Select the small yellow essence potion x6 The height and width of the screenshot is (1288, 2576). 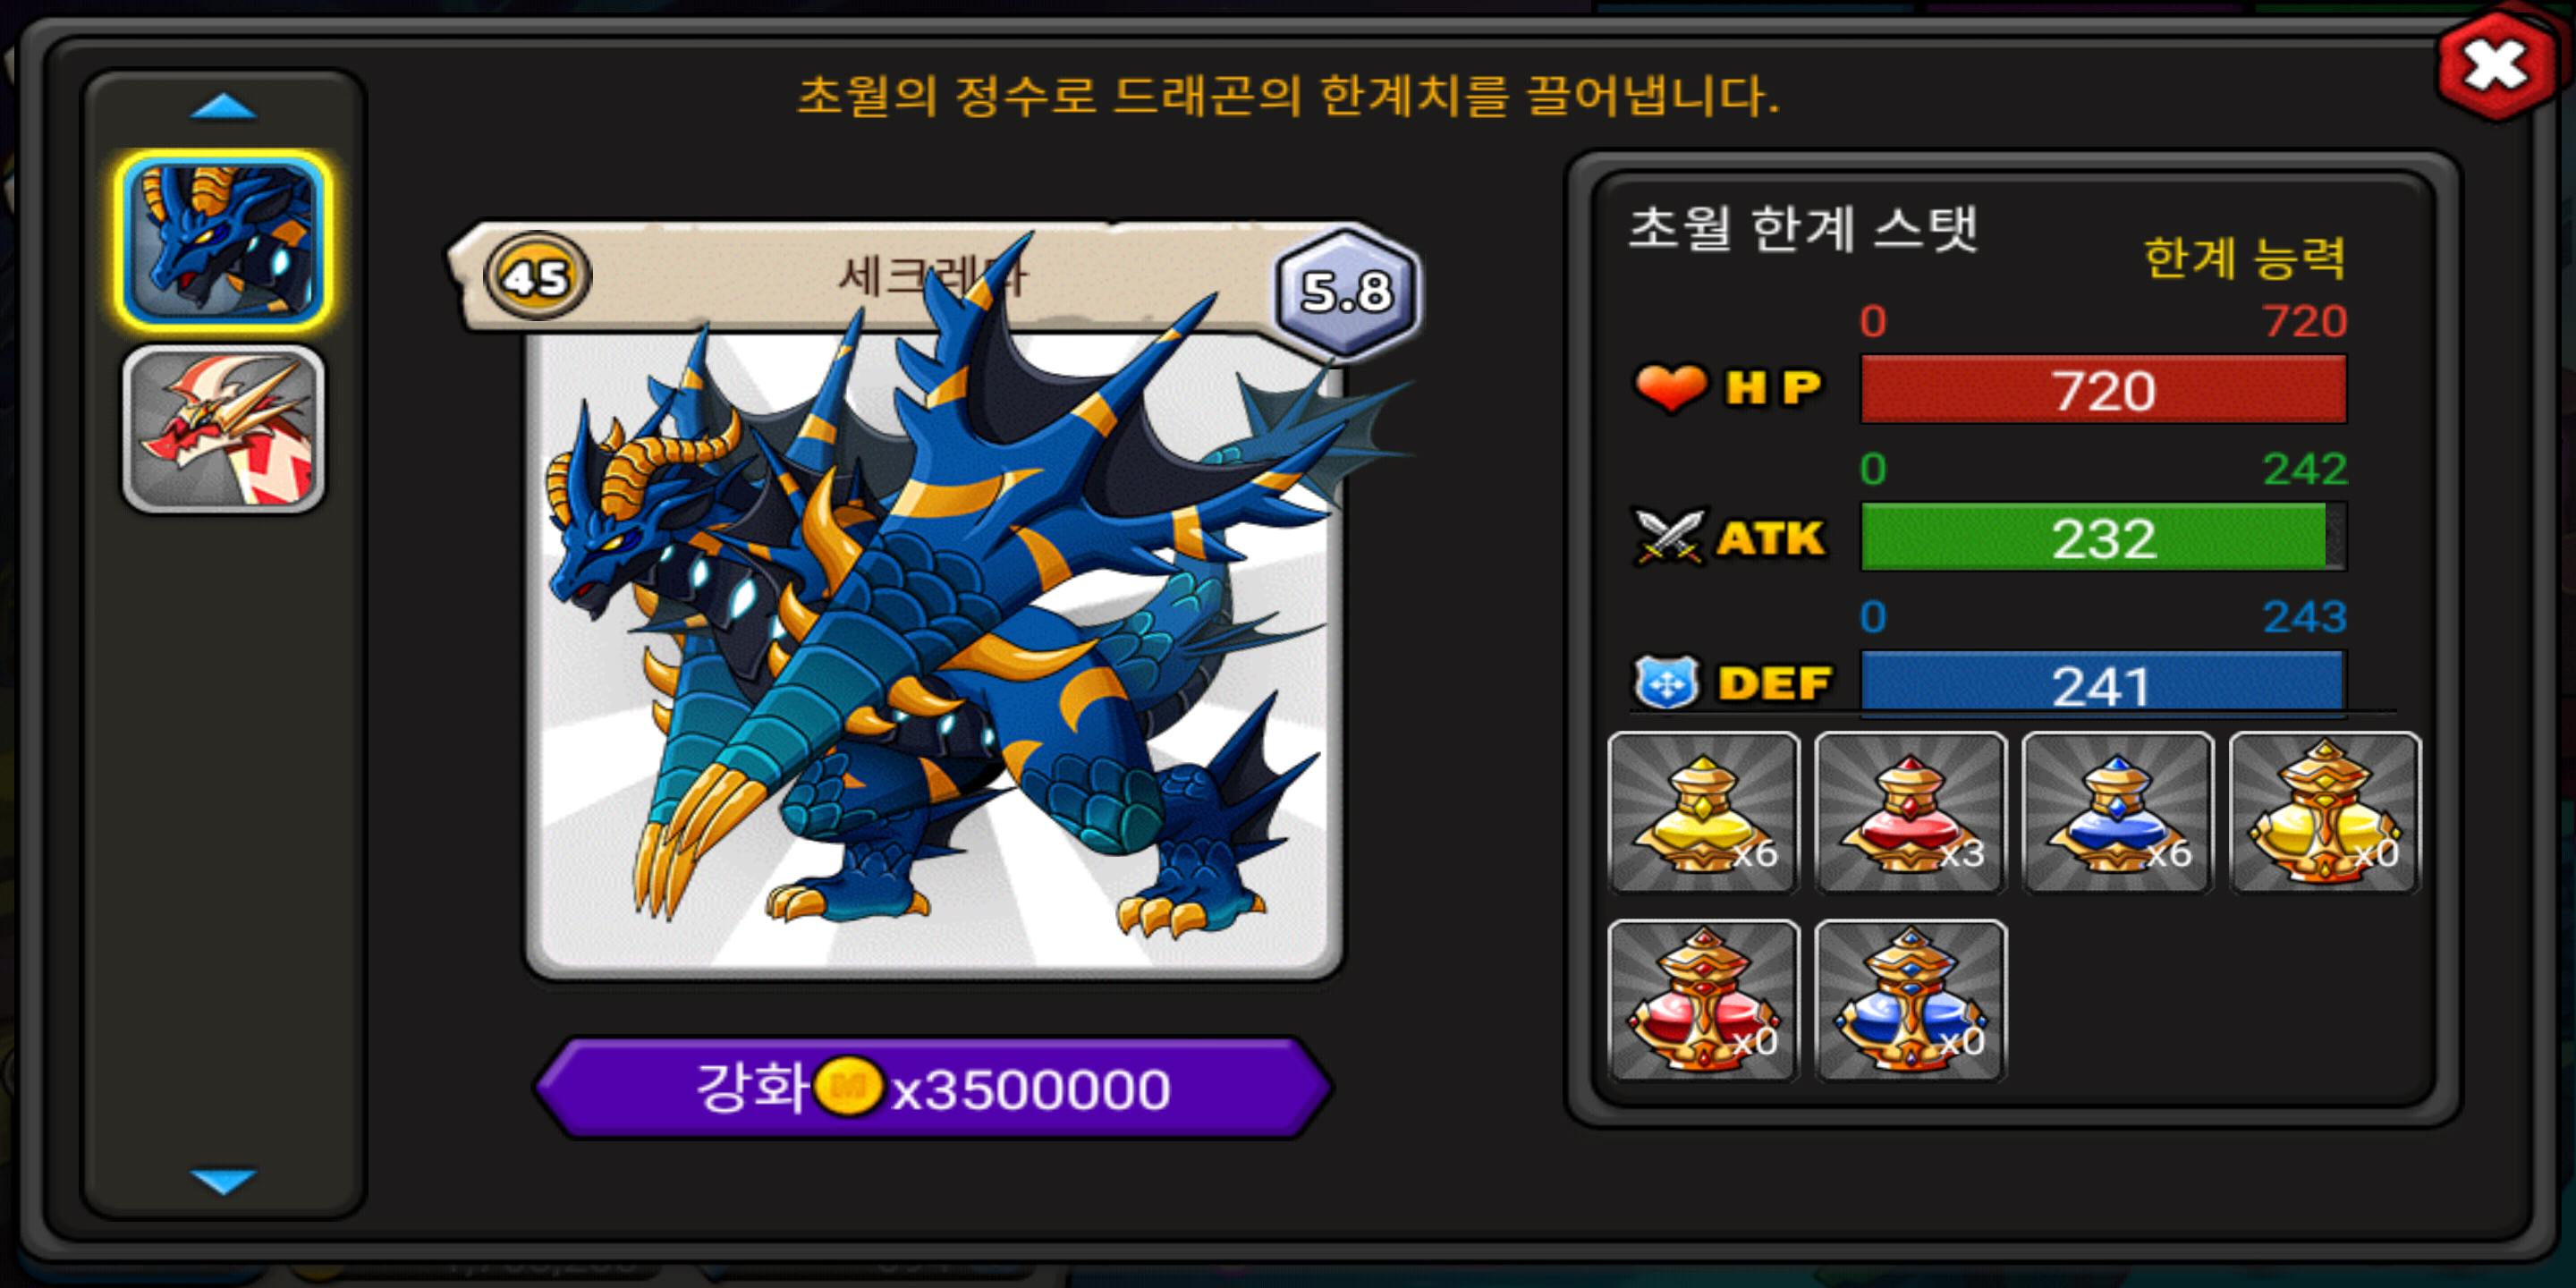click(x=1703, y=812)
